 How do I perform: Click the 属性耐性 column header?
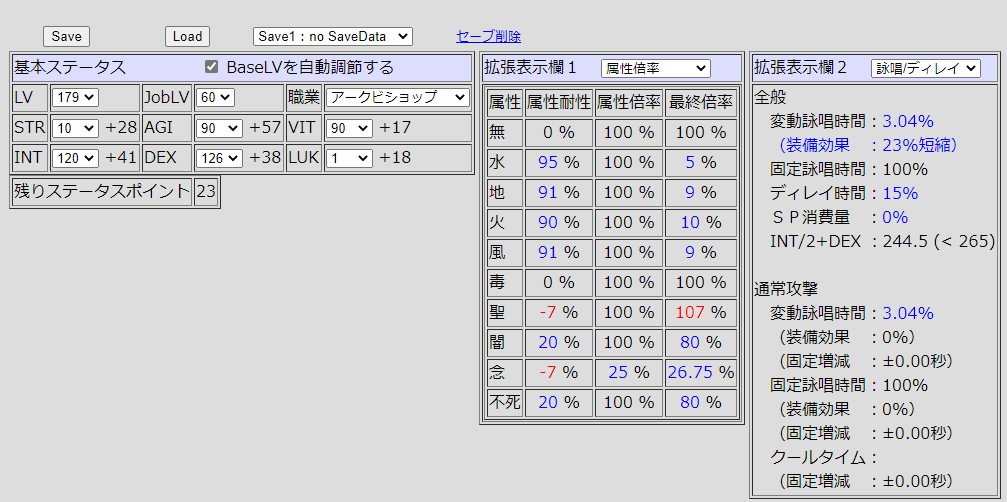559,101
